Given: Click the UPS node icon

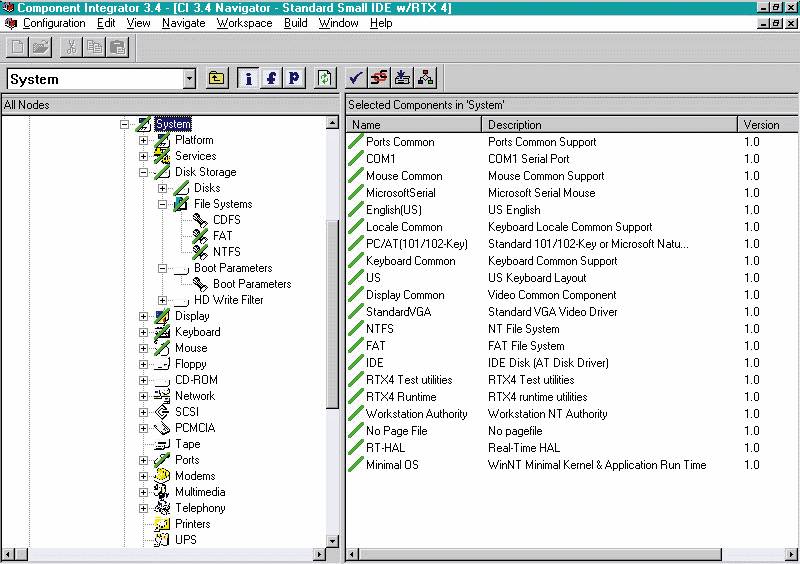Looking at the screenshot, I should 162,540.
